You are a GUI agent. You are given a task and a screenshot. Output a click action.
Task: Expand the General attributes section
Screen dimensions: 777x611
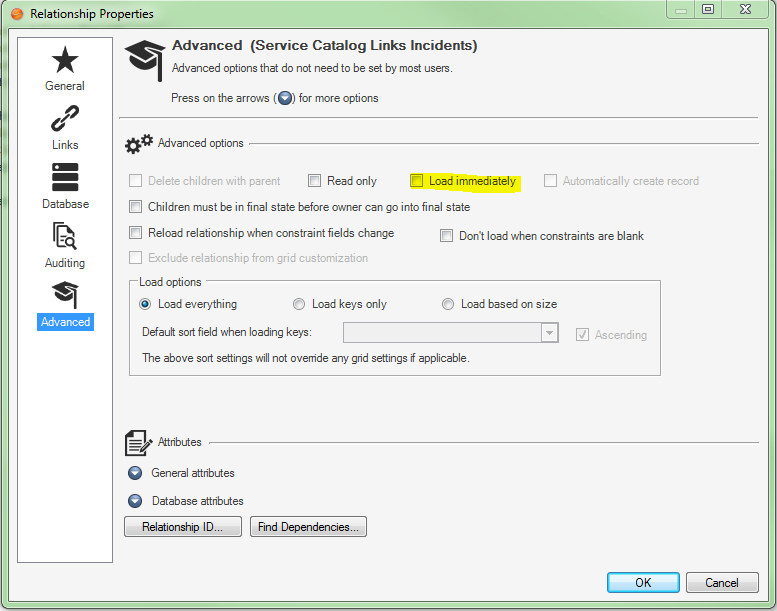pyautogui.click(x=135, y=473)
